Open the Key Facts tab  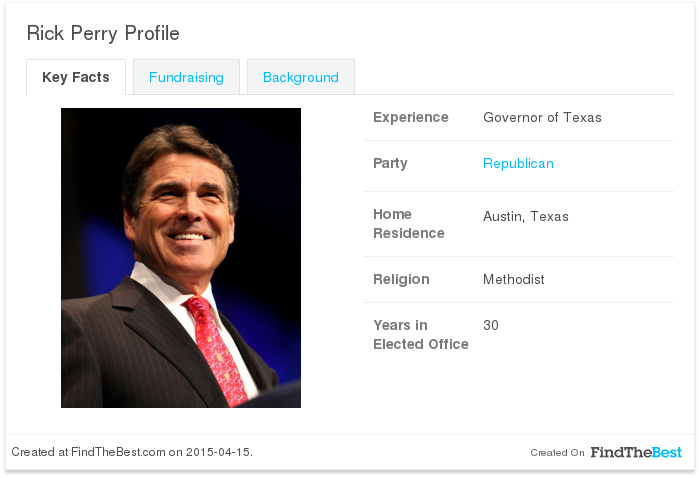tap(76, 77)
